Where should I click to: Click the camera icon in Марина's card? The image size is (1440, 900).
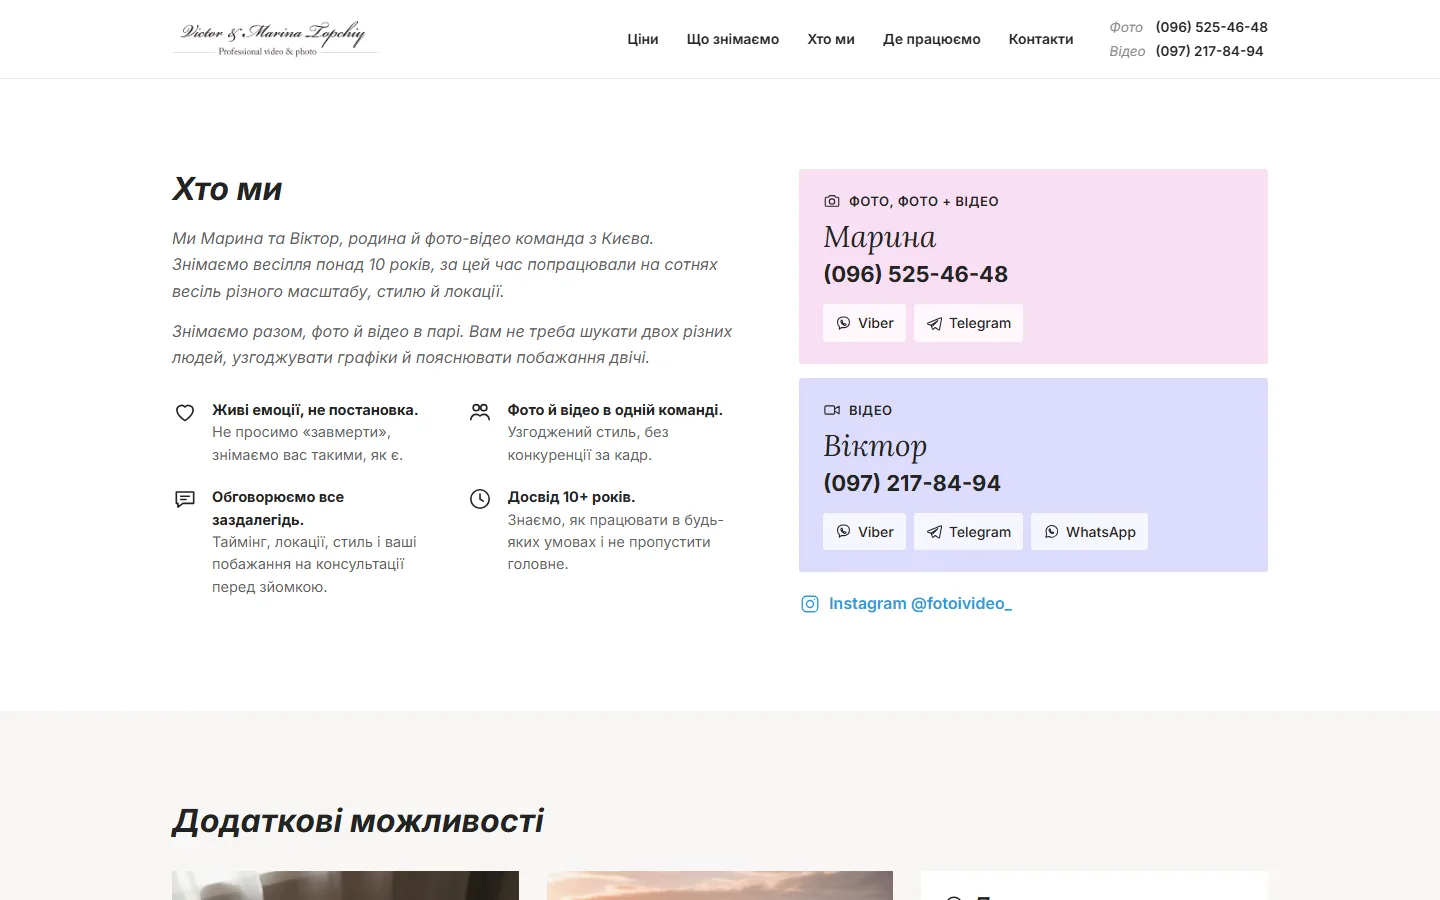[832, 201]
